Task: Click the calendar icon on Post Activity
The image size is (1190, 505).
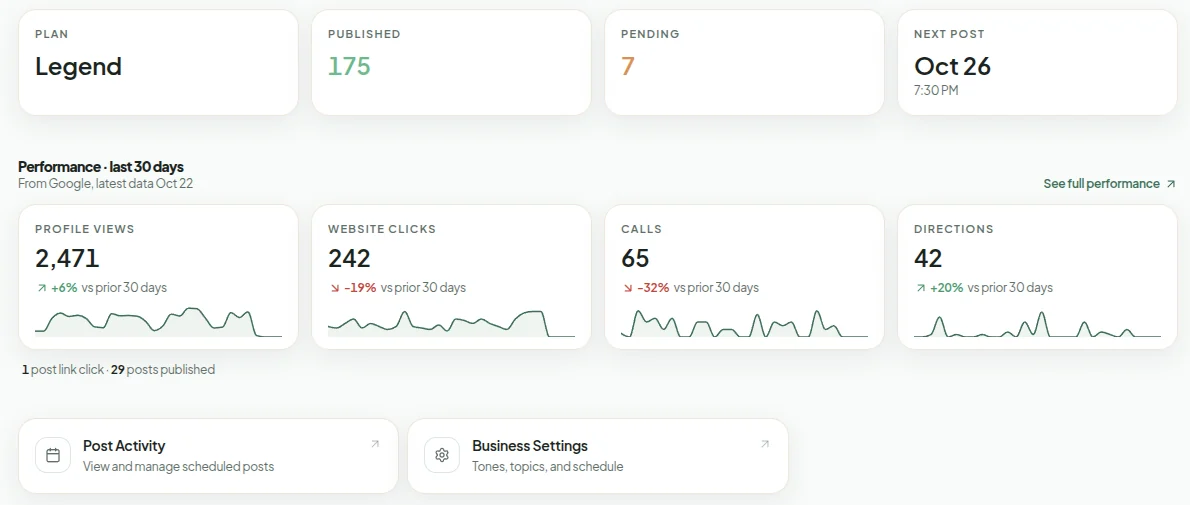Action: [x=53, y=455]
